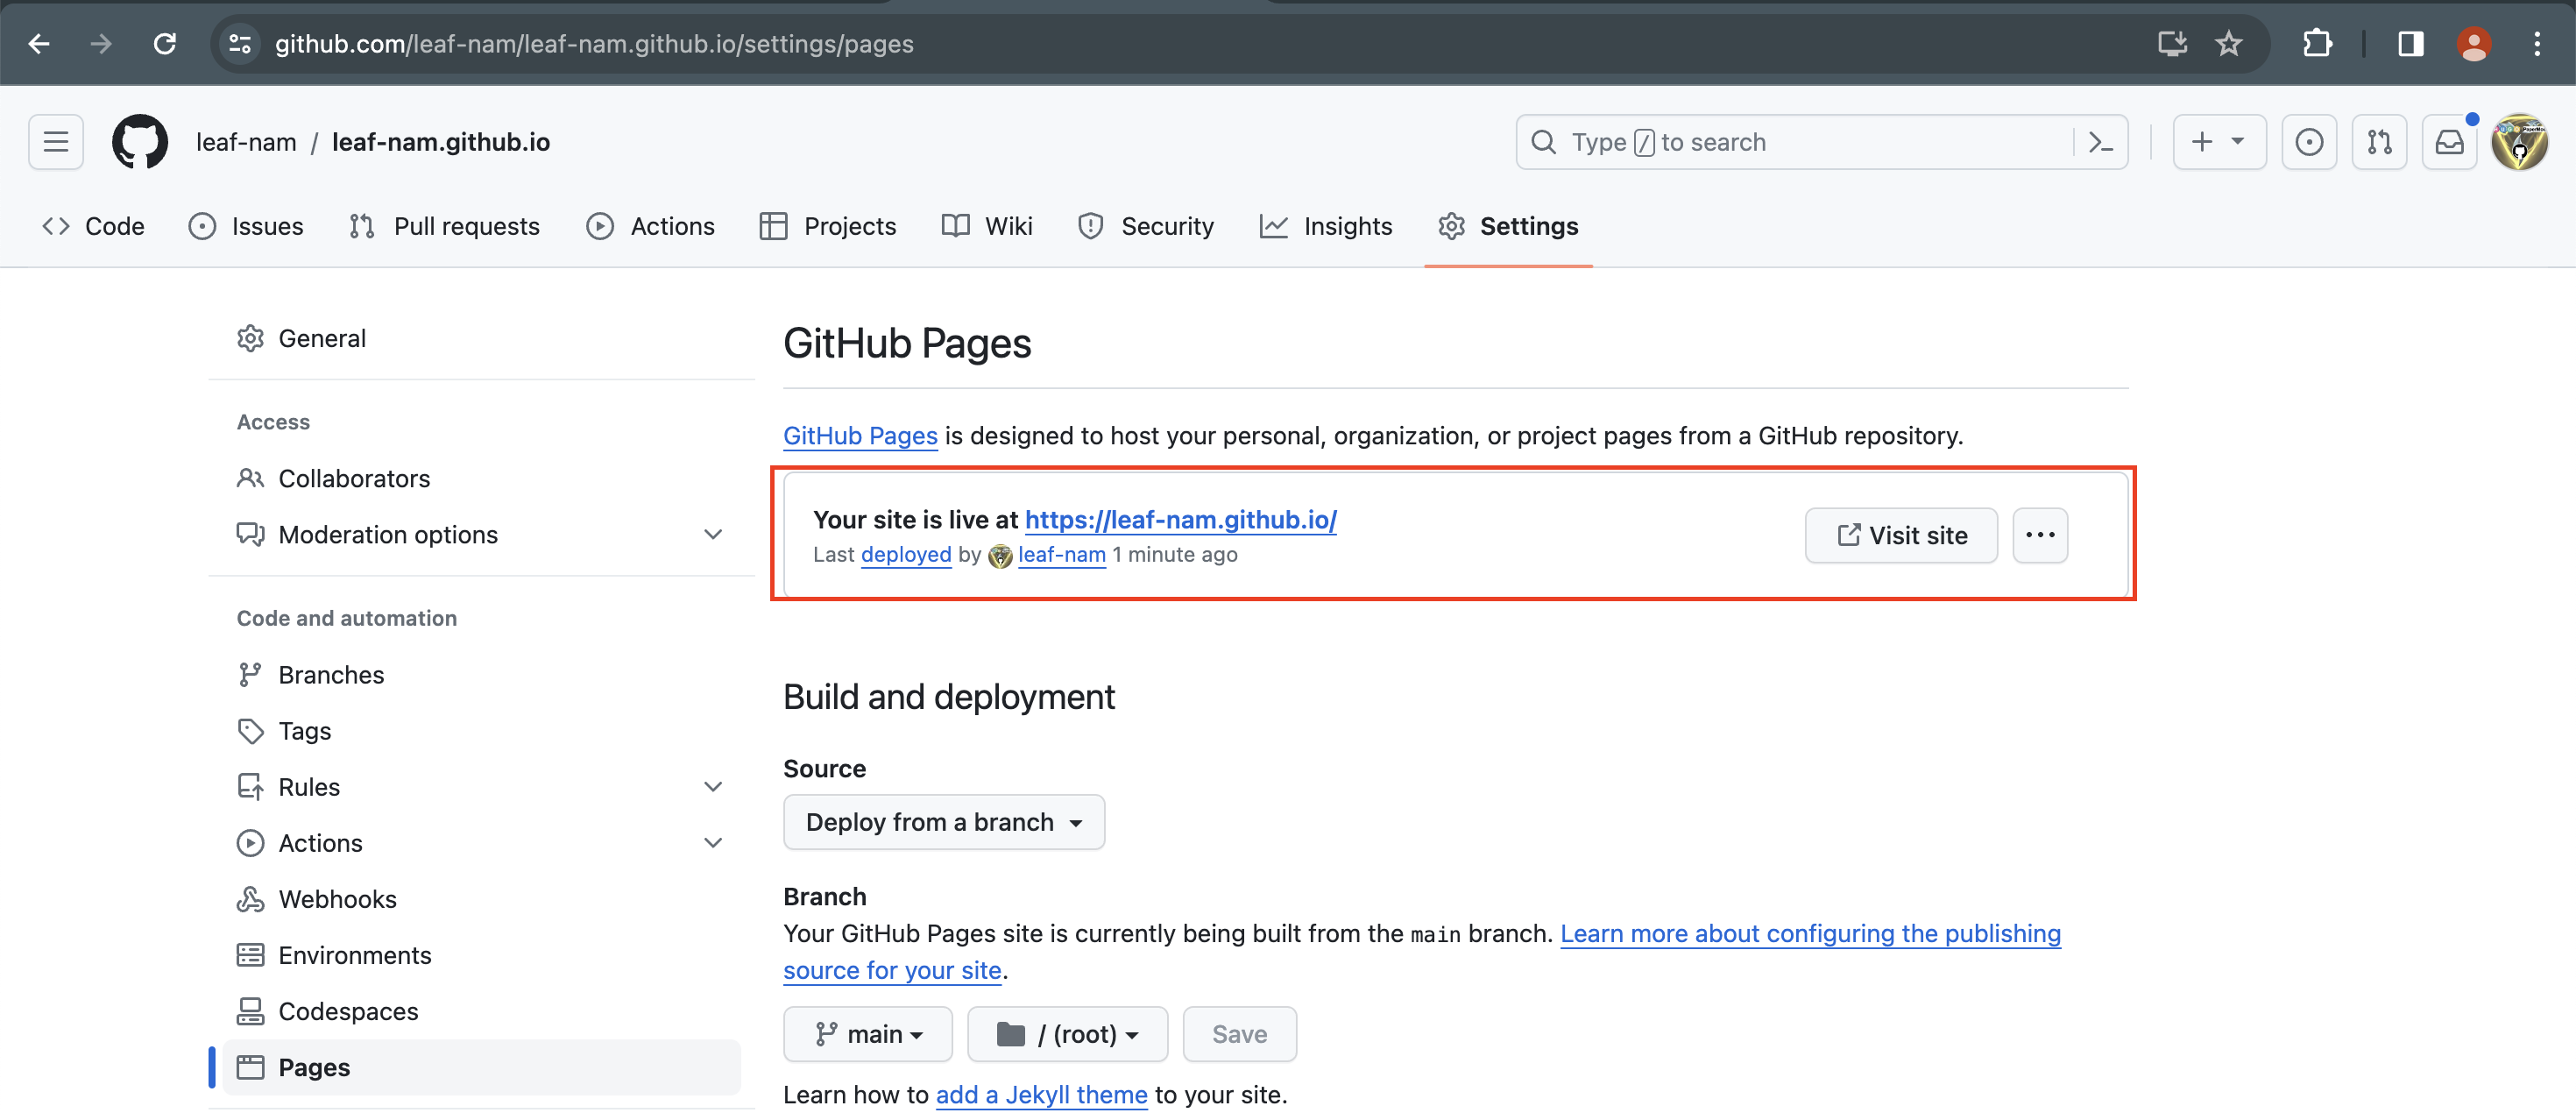Open GitHub issues icon in header
The image size is (2576, 1113).
(x=2309, y=142)
